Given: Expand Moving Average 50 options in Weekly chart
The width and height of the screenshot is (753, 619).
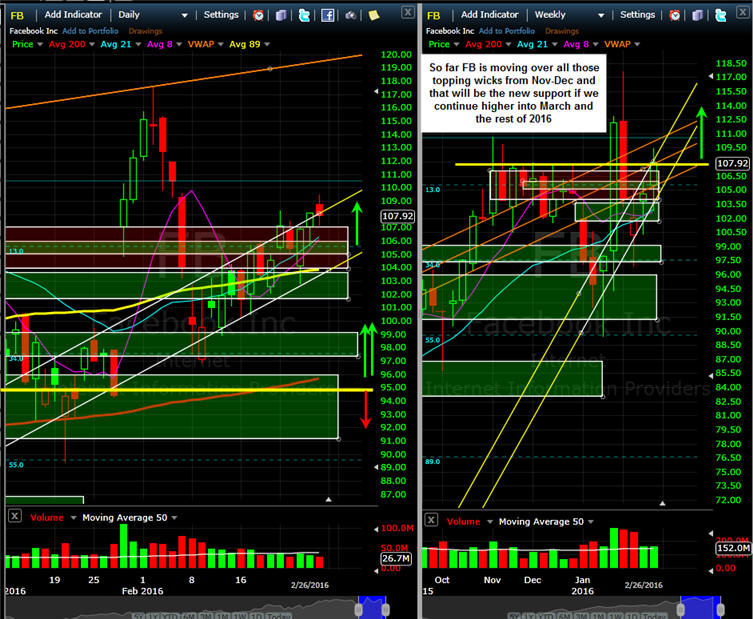Looking at the screenshot, I should click(591, 522).
